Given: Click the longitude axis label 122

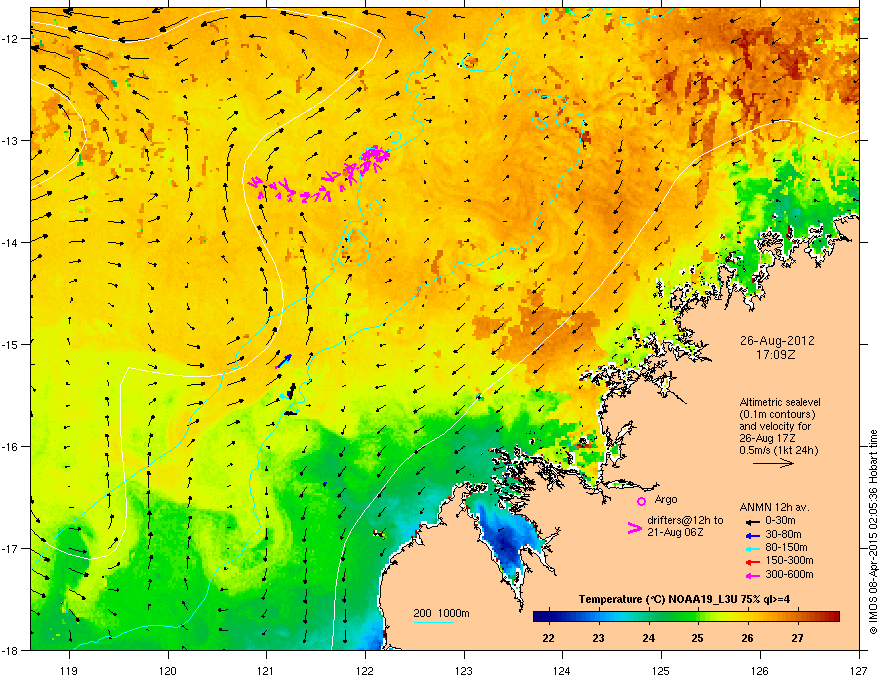Looking at the screenshot, I should 365,670.
